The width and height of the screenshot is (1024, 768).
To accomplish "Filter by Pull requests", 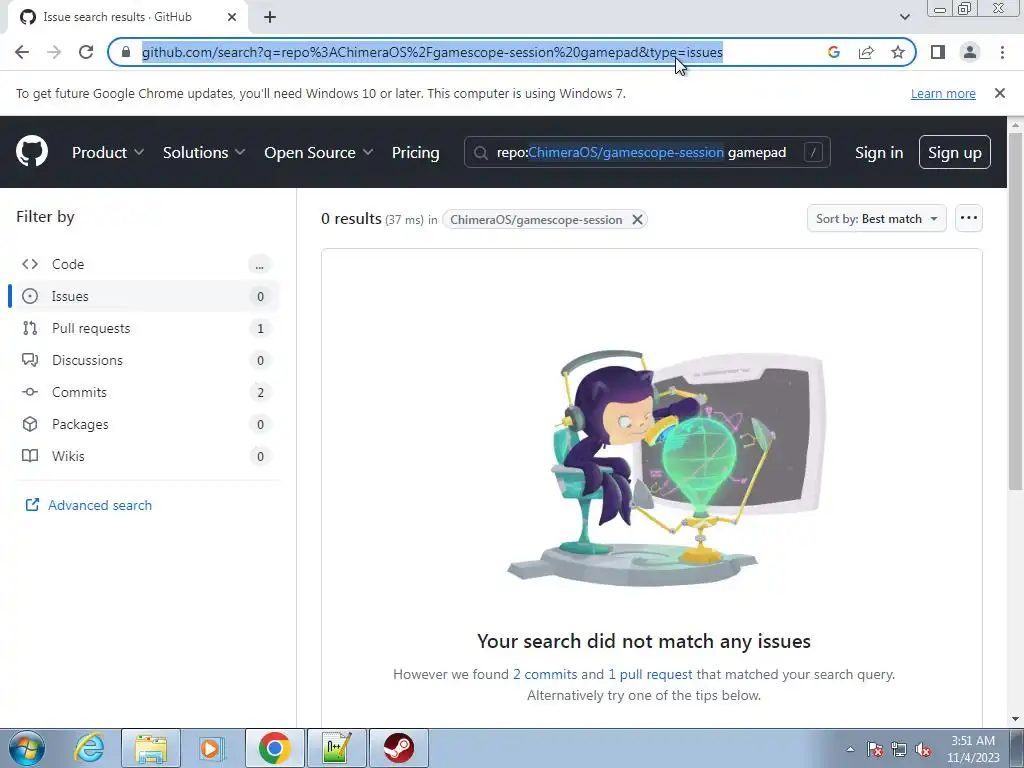I will click(144, 328).
